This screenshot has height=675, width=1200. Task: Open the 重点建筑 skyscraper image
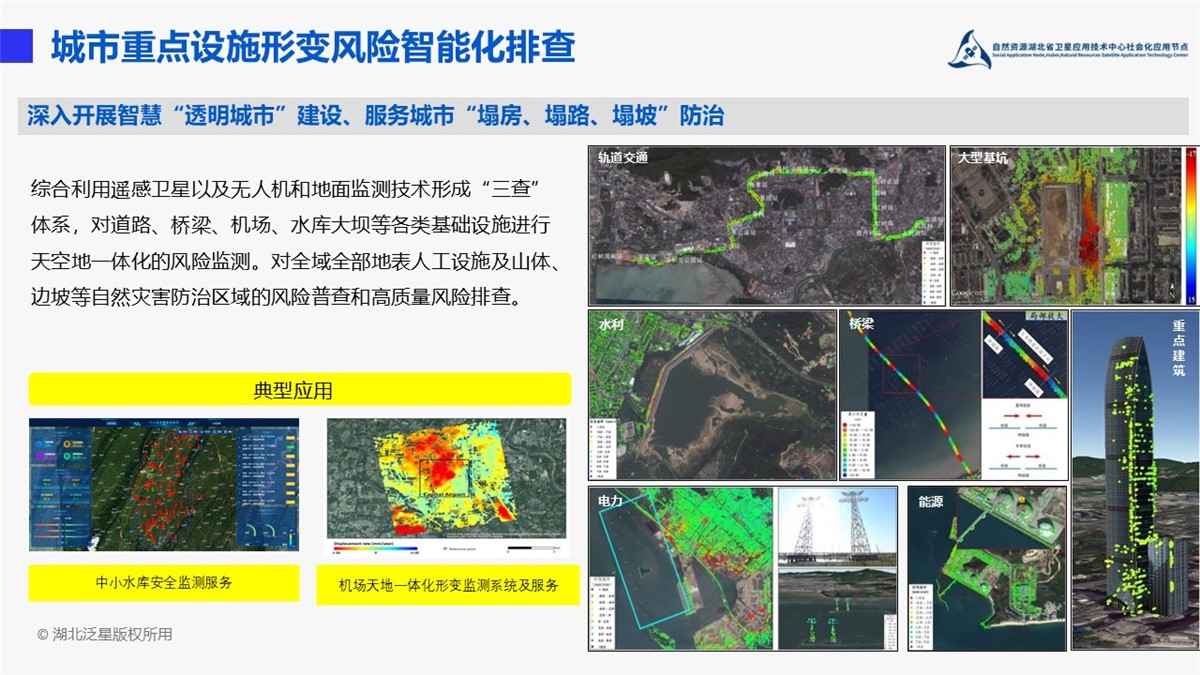click(x=1135, y=480)
